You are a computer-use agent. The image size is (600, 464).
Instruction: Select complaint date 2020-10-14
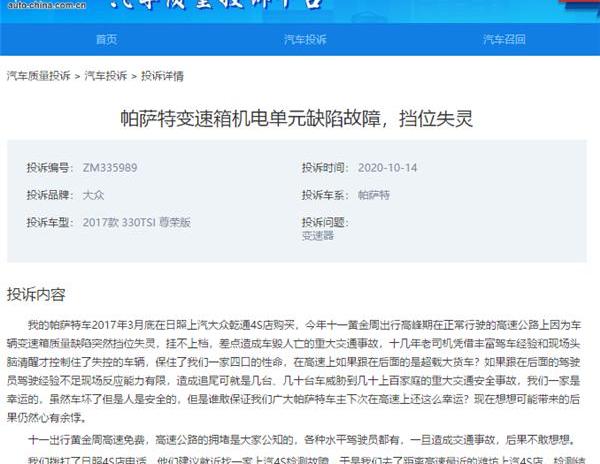click(387, 168)
